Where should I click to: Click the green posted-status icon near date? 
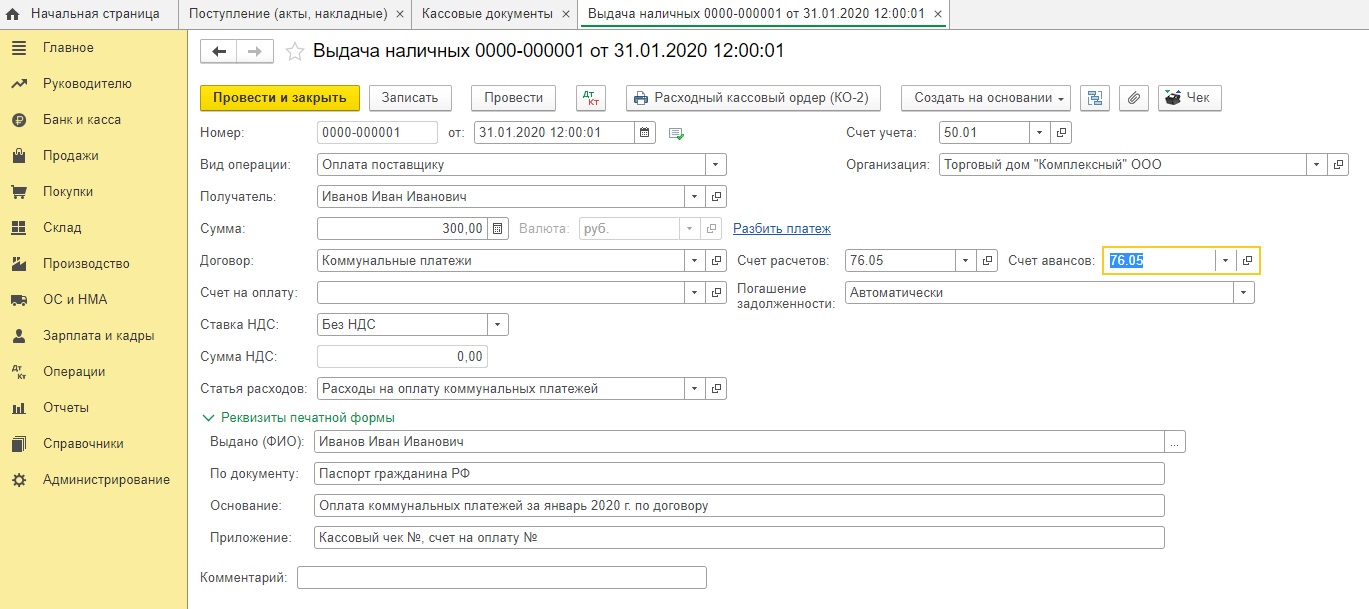coord(676,133)
